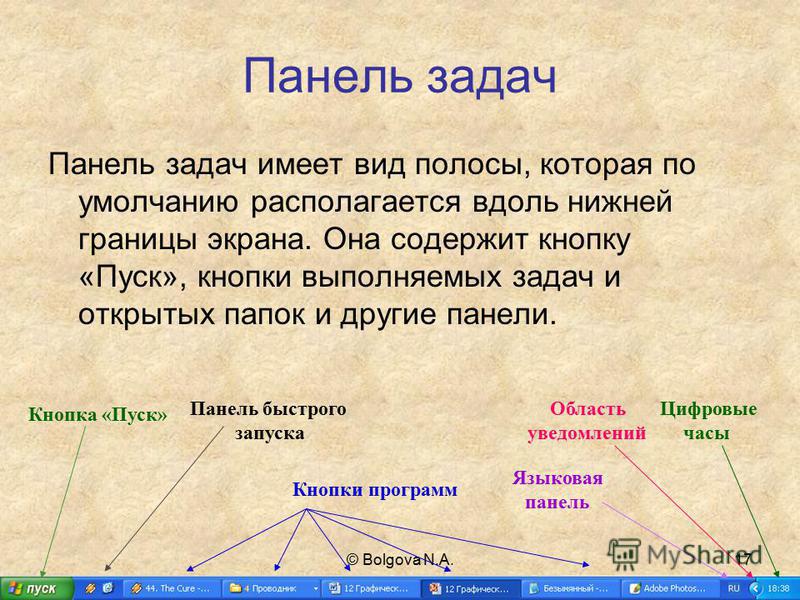Click the slide body paragraph text
This screenshot has width=800, height=600.
(371, 239)
